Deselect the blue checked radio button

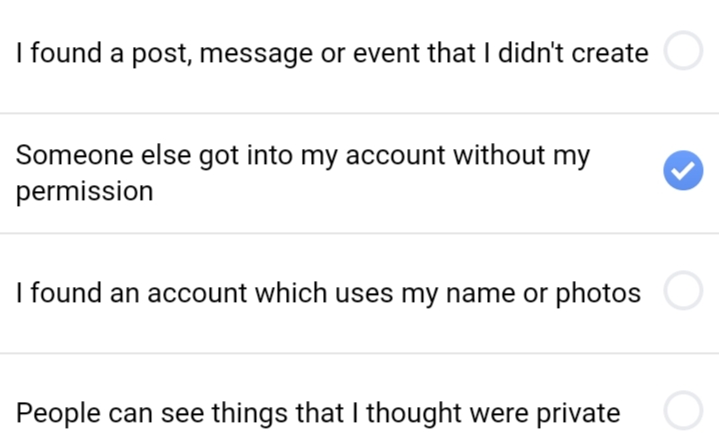[683, 170]
